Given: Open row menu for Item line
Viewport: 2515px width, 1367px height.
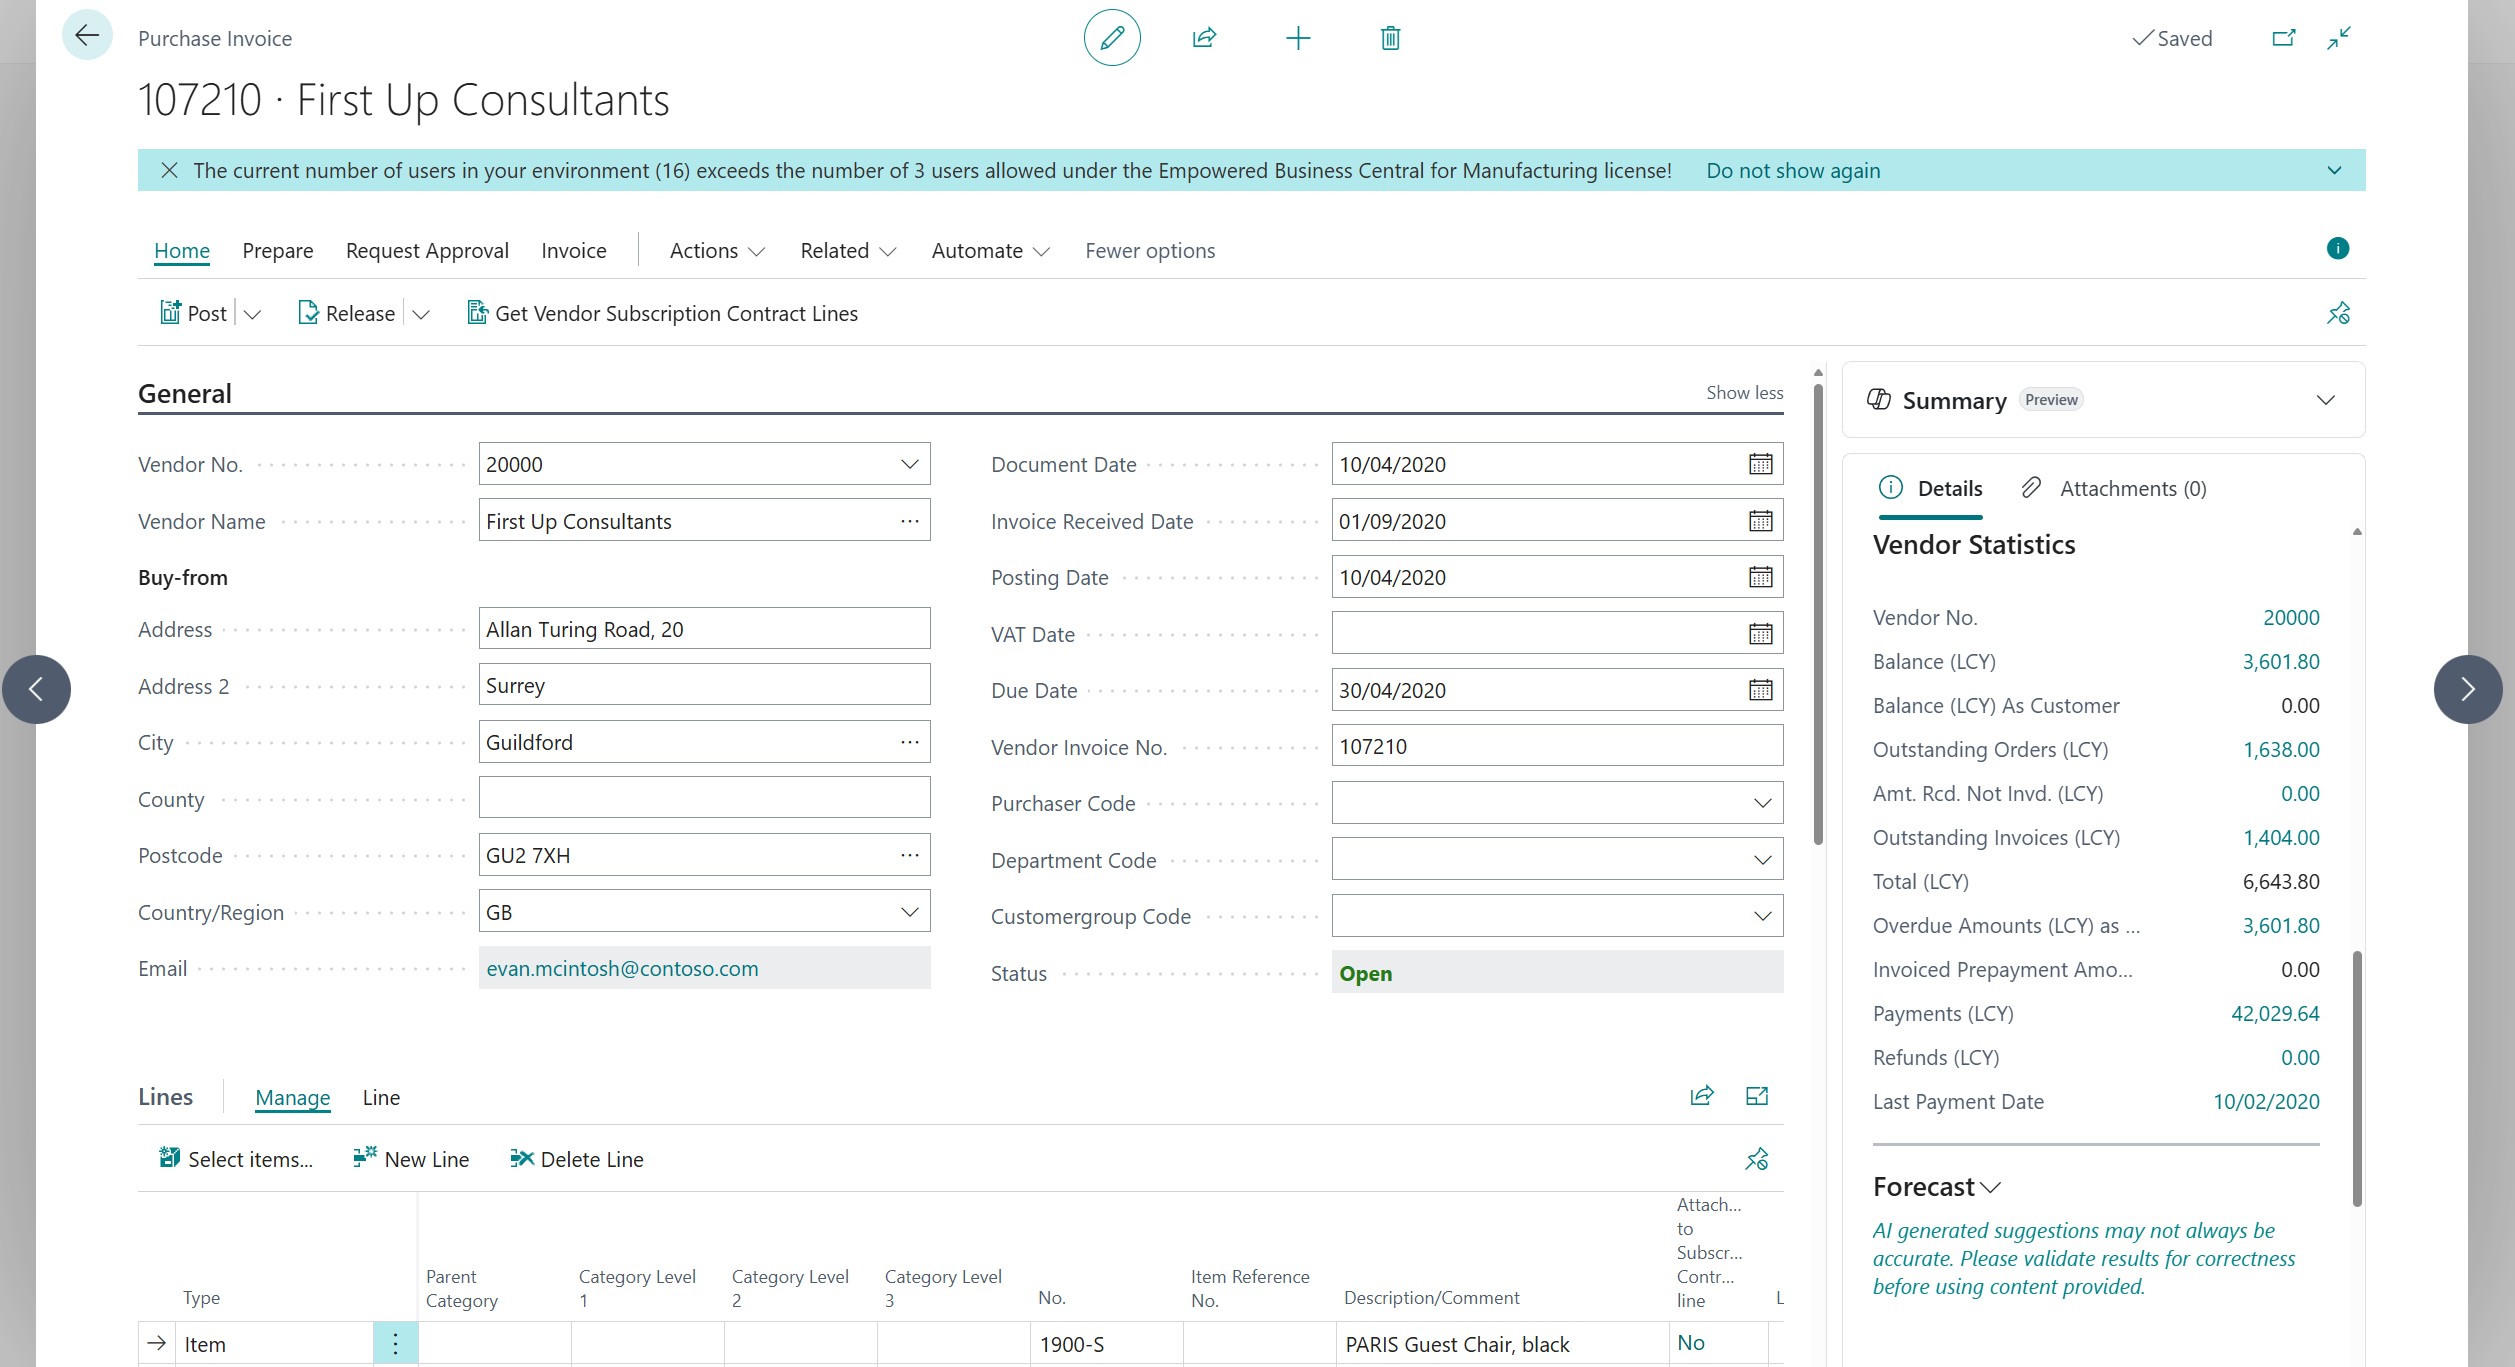Looking at the screenshot, I should [395, 1344].
